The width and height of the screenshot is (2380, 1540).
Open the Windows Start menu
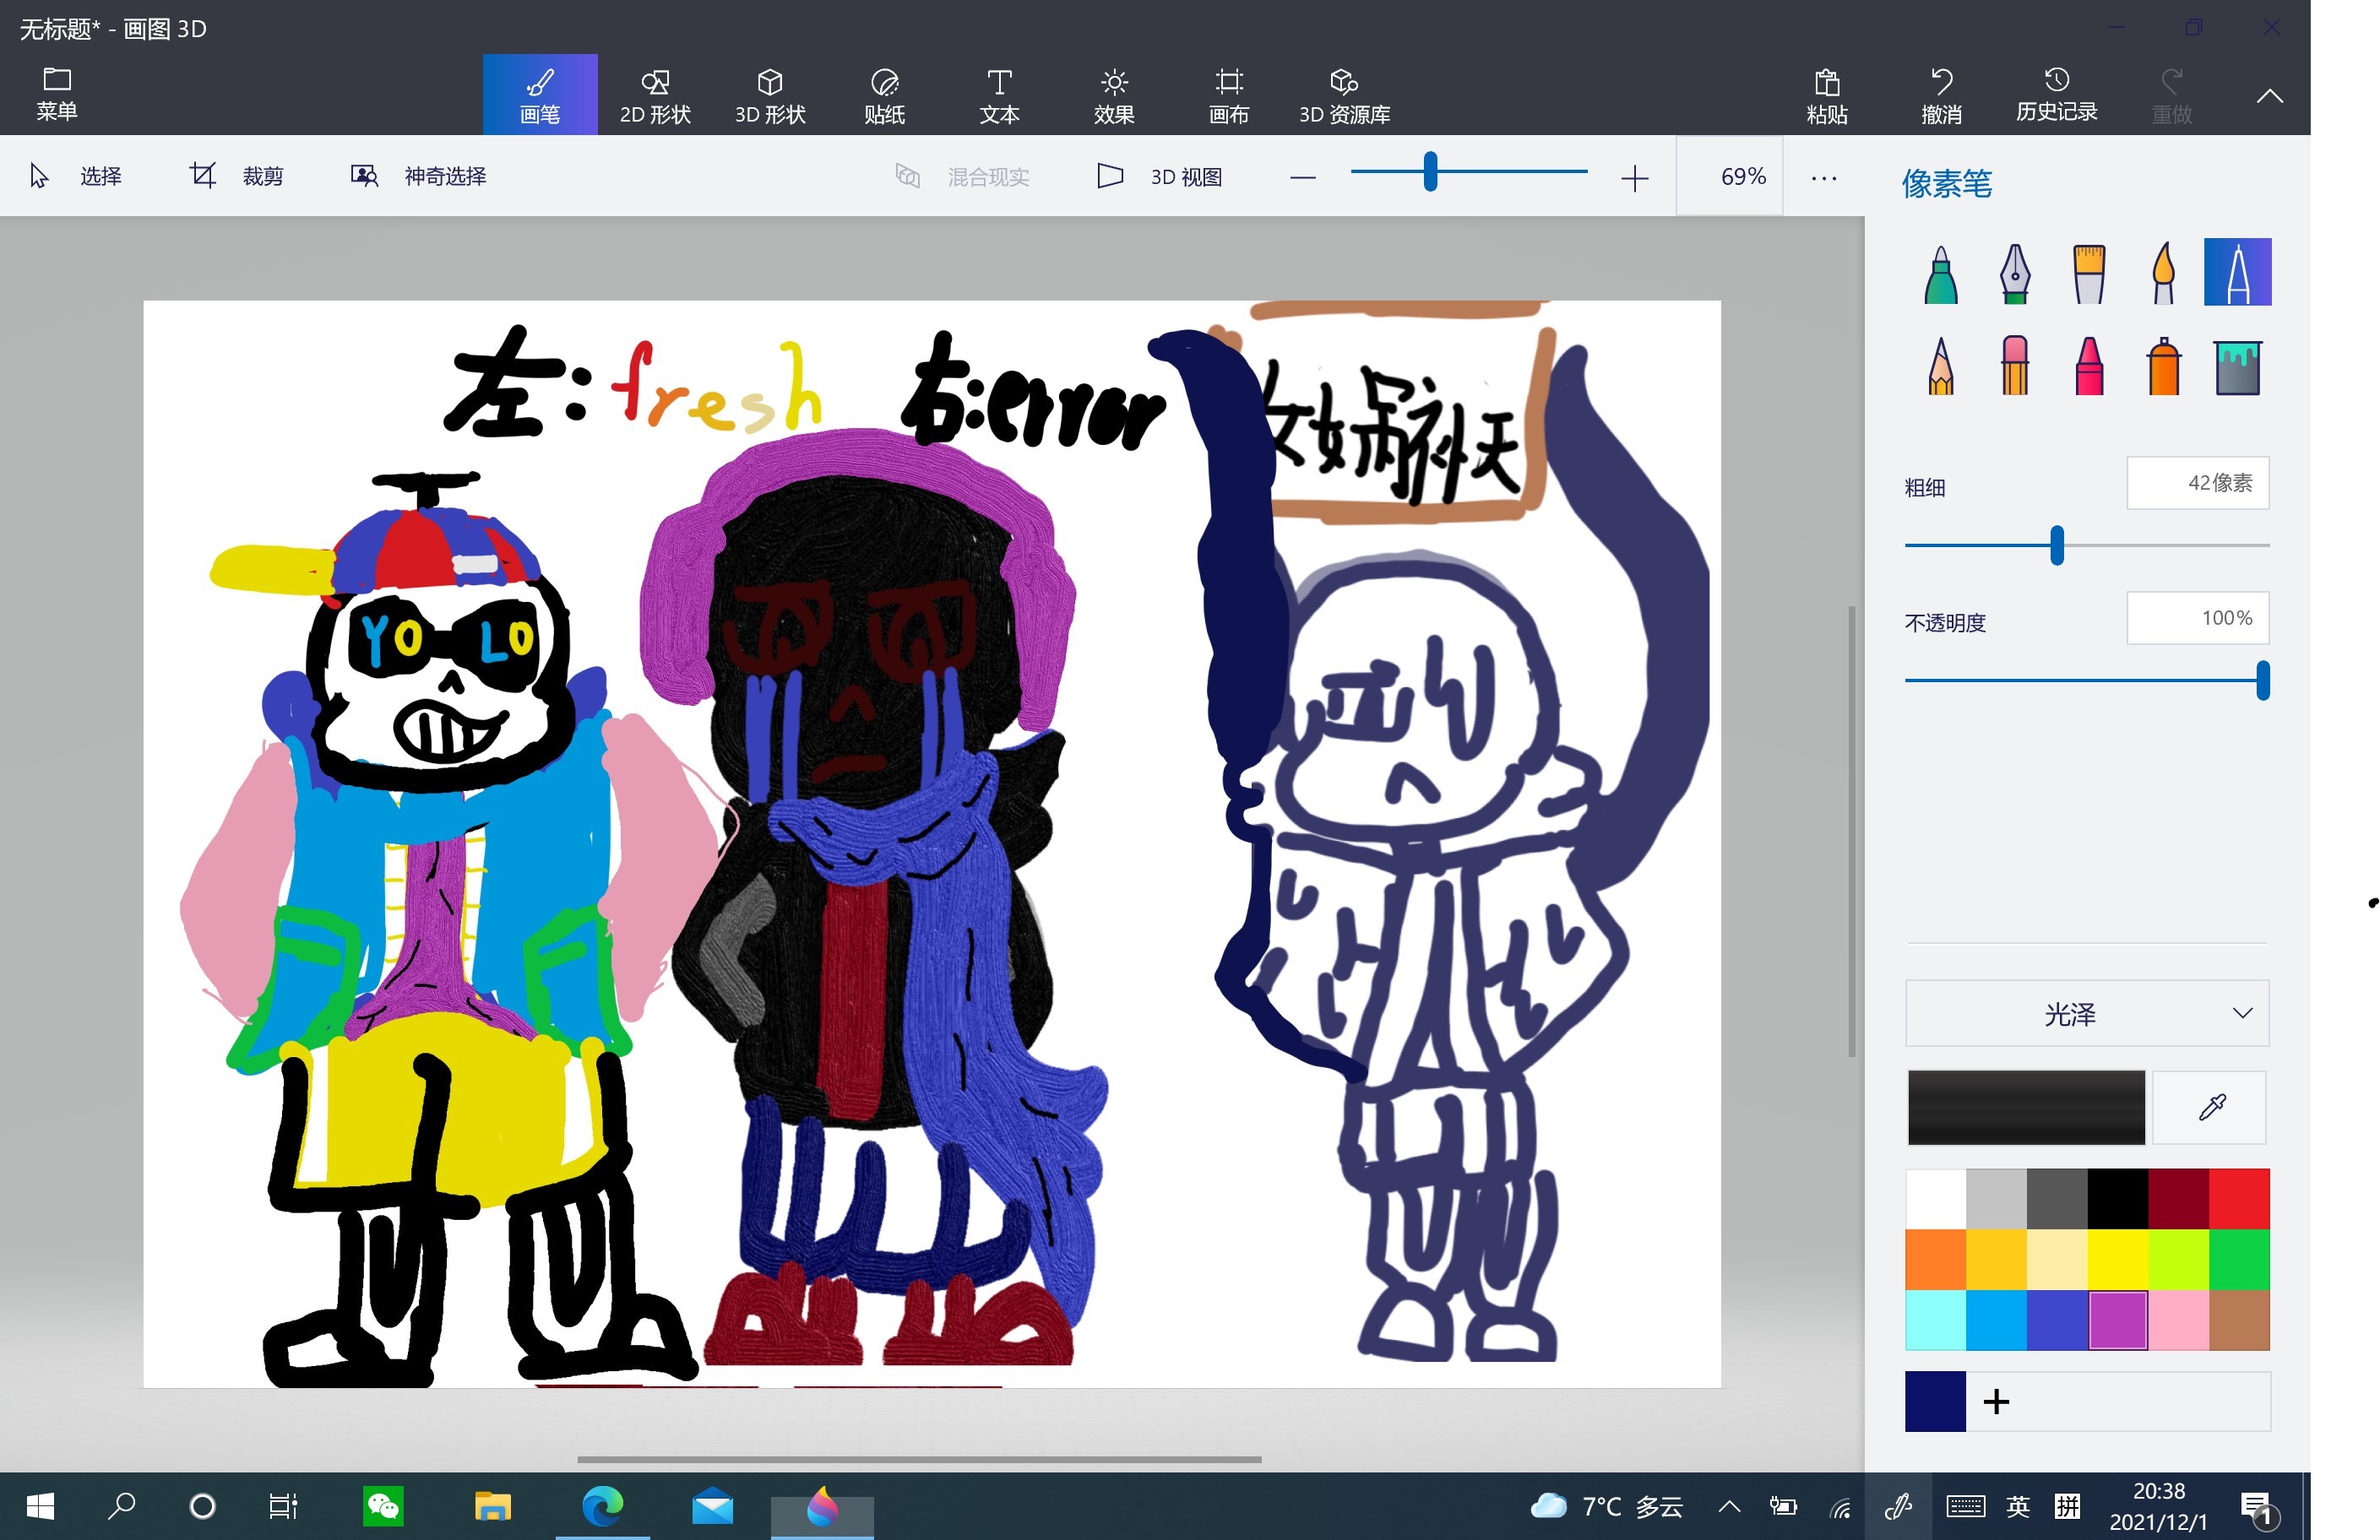[x=40, y=1506]
